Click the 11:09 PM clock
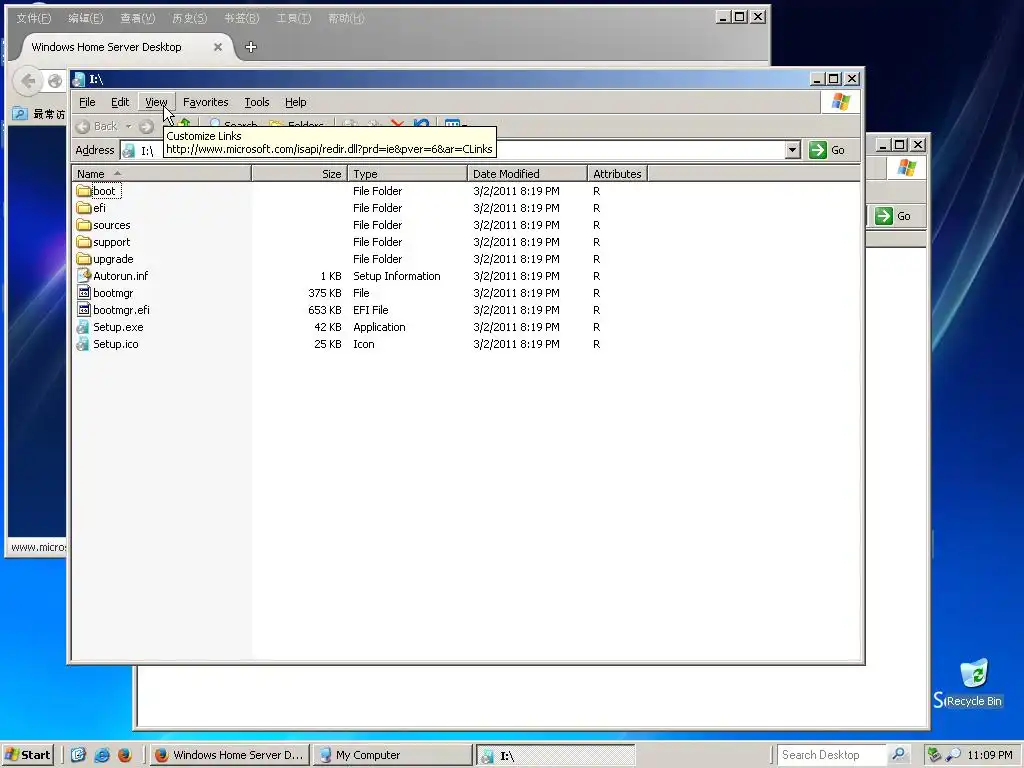1024x768 pixels. coord(990,755)
